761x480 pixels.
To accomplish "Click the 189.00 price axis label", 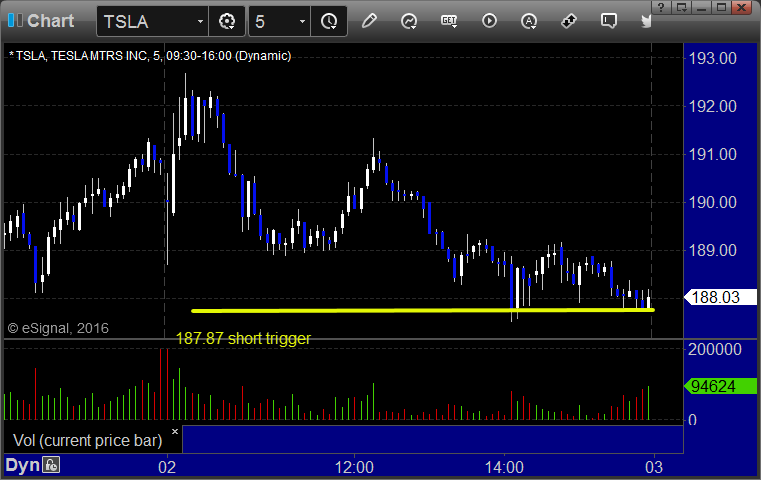I will [712, 250].
